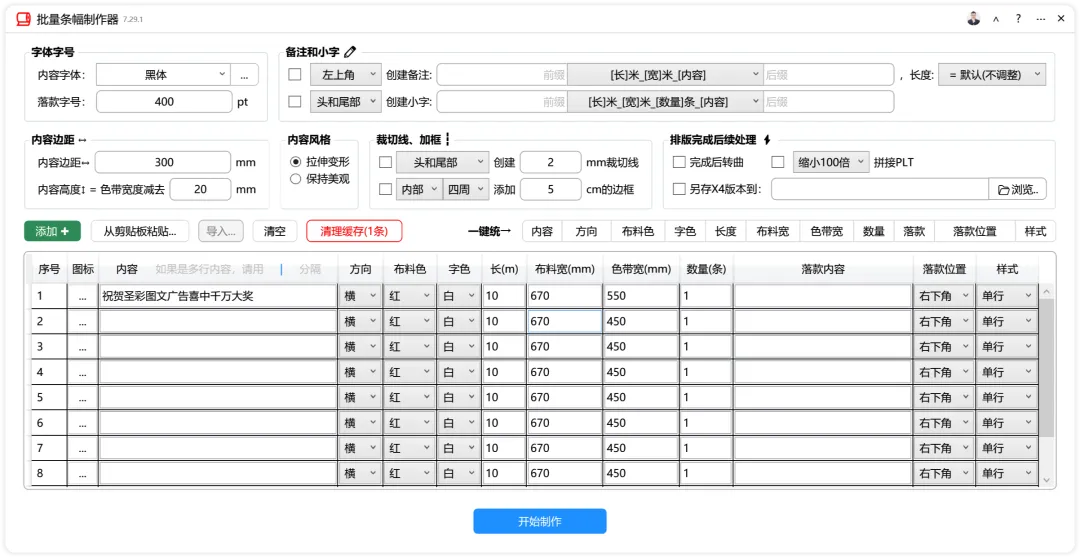Viewport: 1080px width, 558px height.
Task: Click the font browse ellipsis button
Action: (x=245, y=75)
